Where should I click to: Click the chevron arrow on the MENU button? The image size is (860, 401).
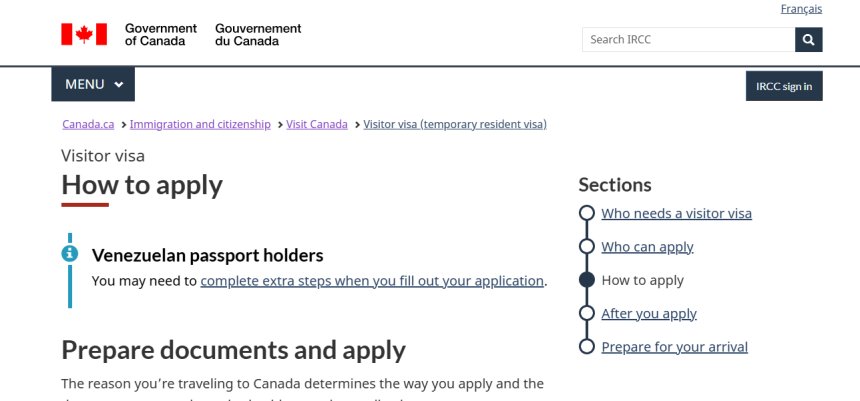tap(119, 85)
